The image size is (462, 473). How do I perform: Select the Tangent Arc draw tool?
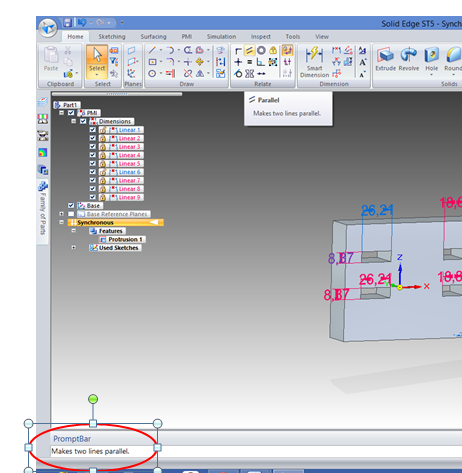tap(170, 50)
